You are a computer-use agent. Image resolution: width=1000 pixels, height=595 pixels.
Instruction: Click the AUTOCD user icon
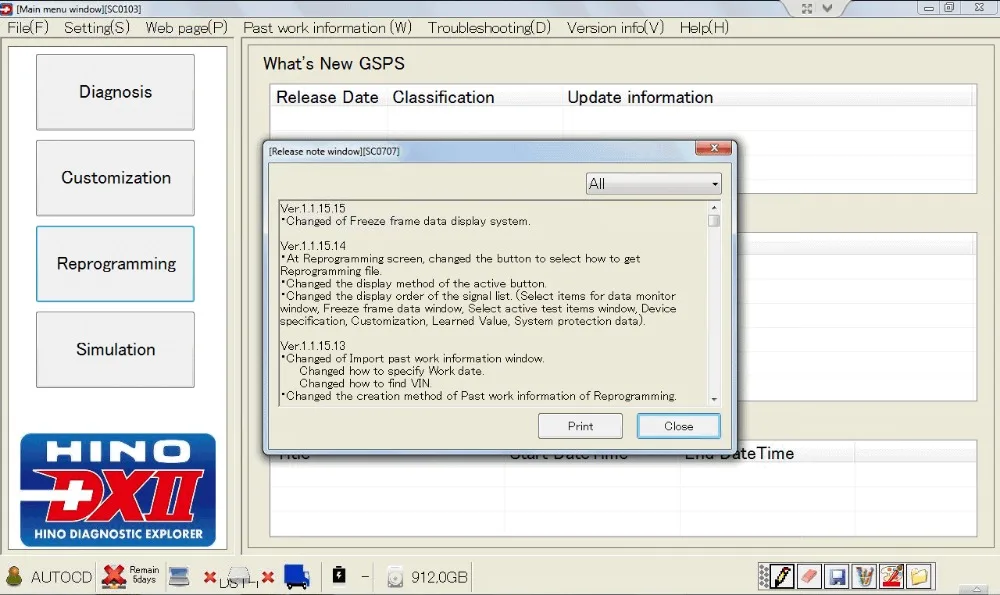tap(14, 577)
